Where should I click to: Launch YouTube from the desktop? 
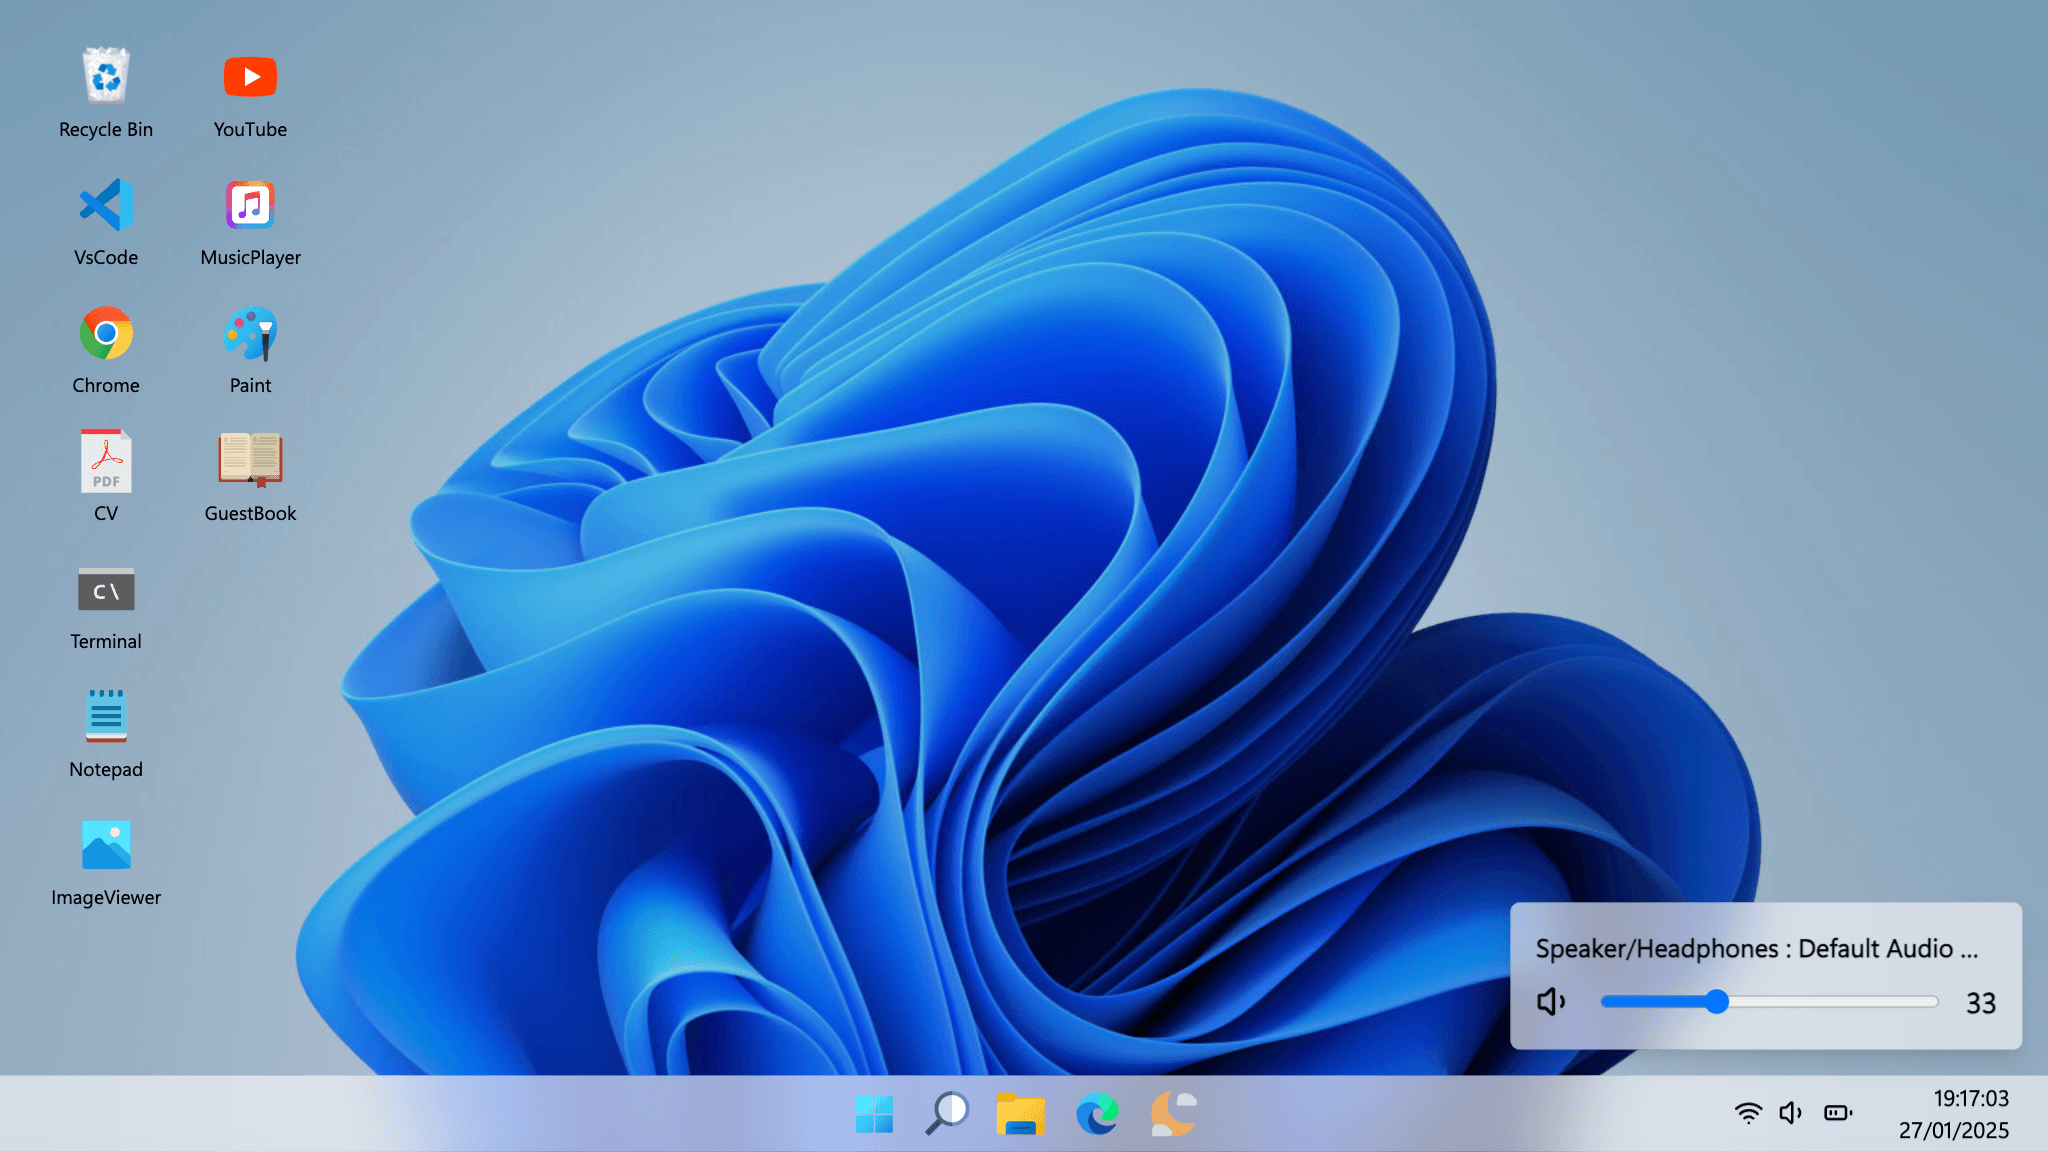coord(249,77)
